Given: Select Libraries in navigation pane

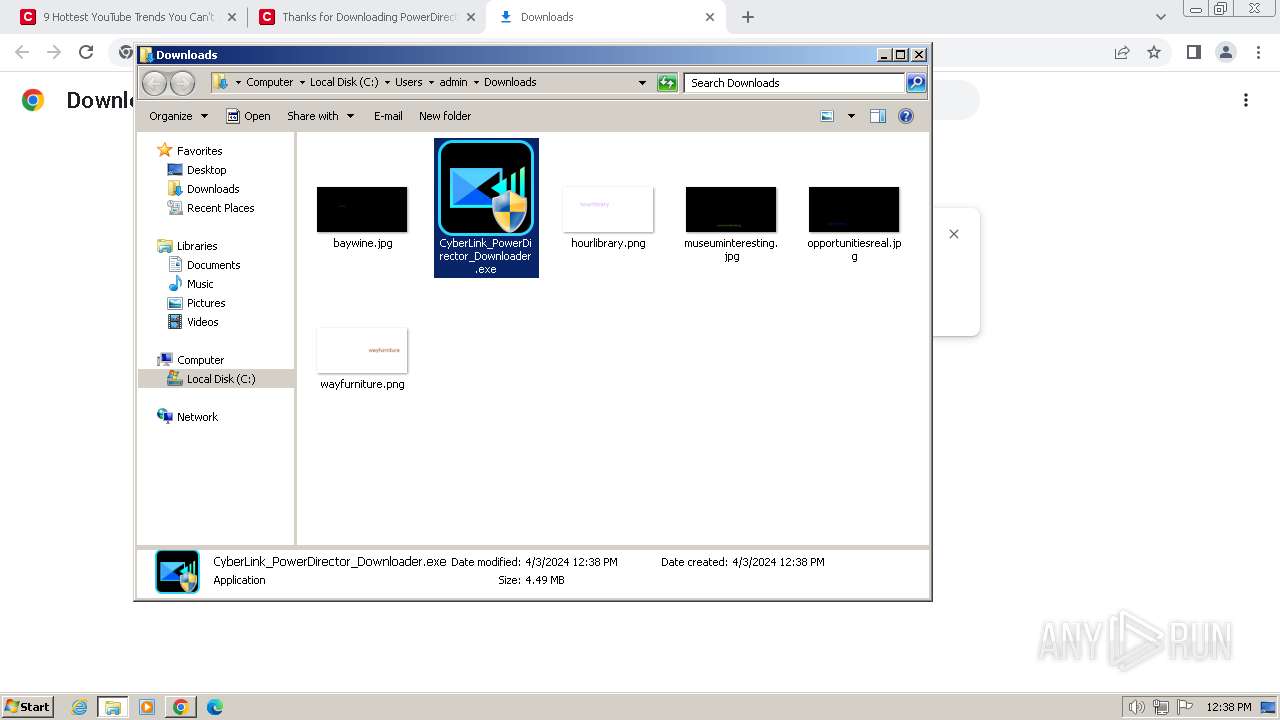Looking at the screenshot, I should [x=197, y=246].
